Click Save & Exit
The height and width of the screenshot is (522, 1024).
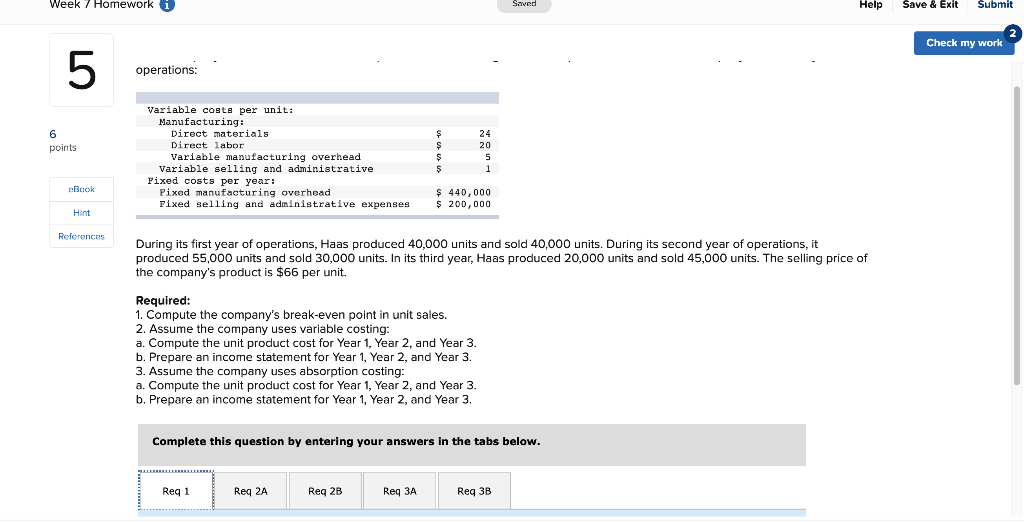[930, 5]
